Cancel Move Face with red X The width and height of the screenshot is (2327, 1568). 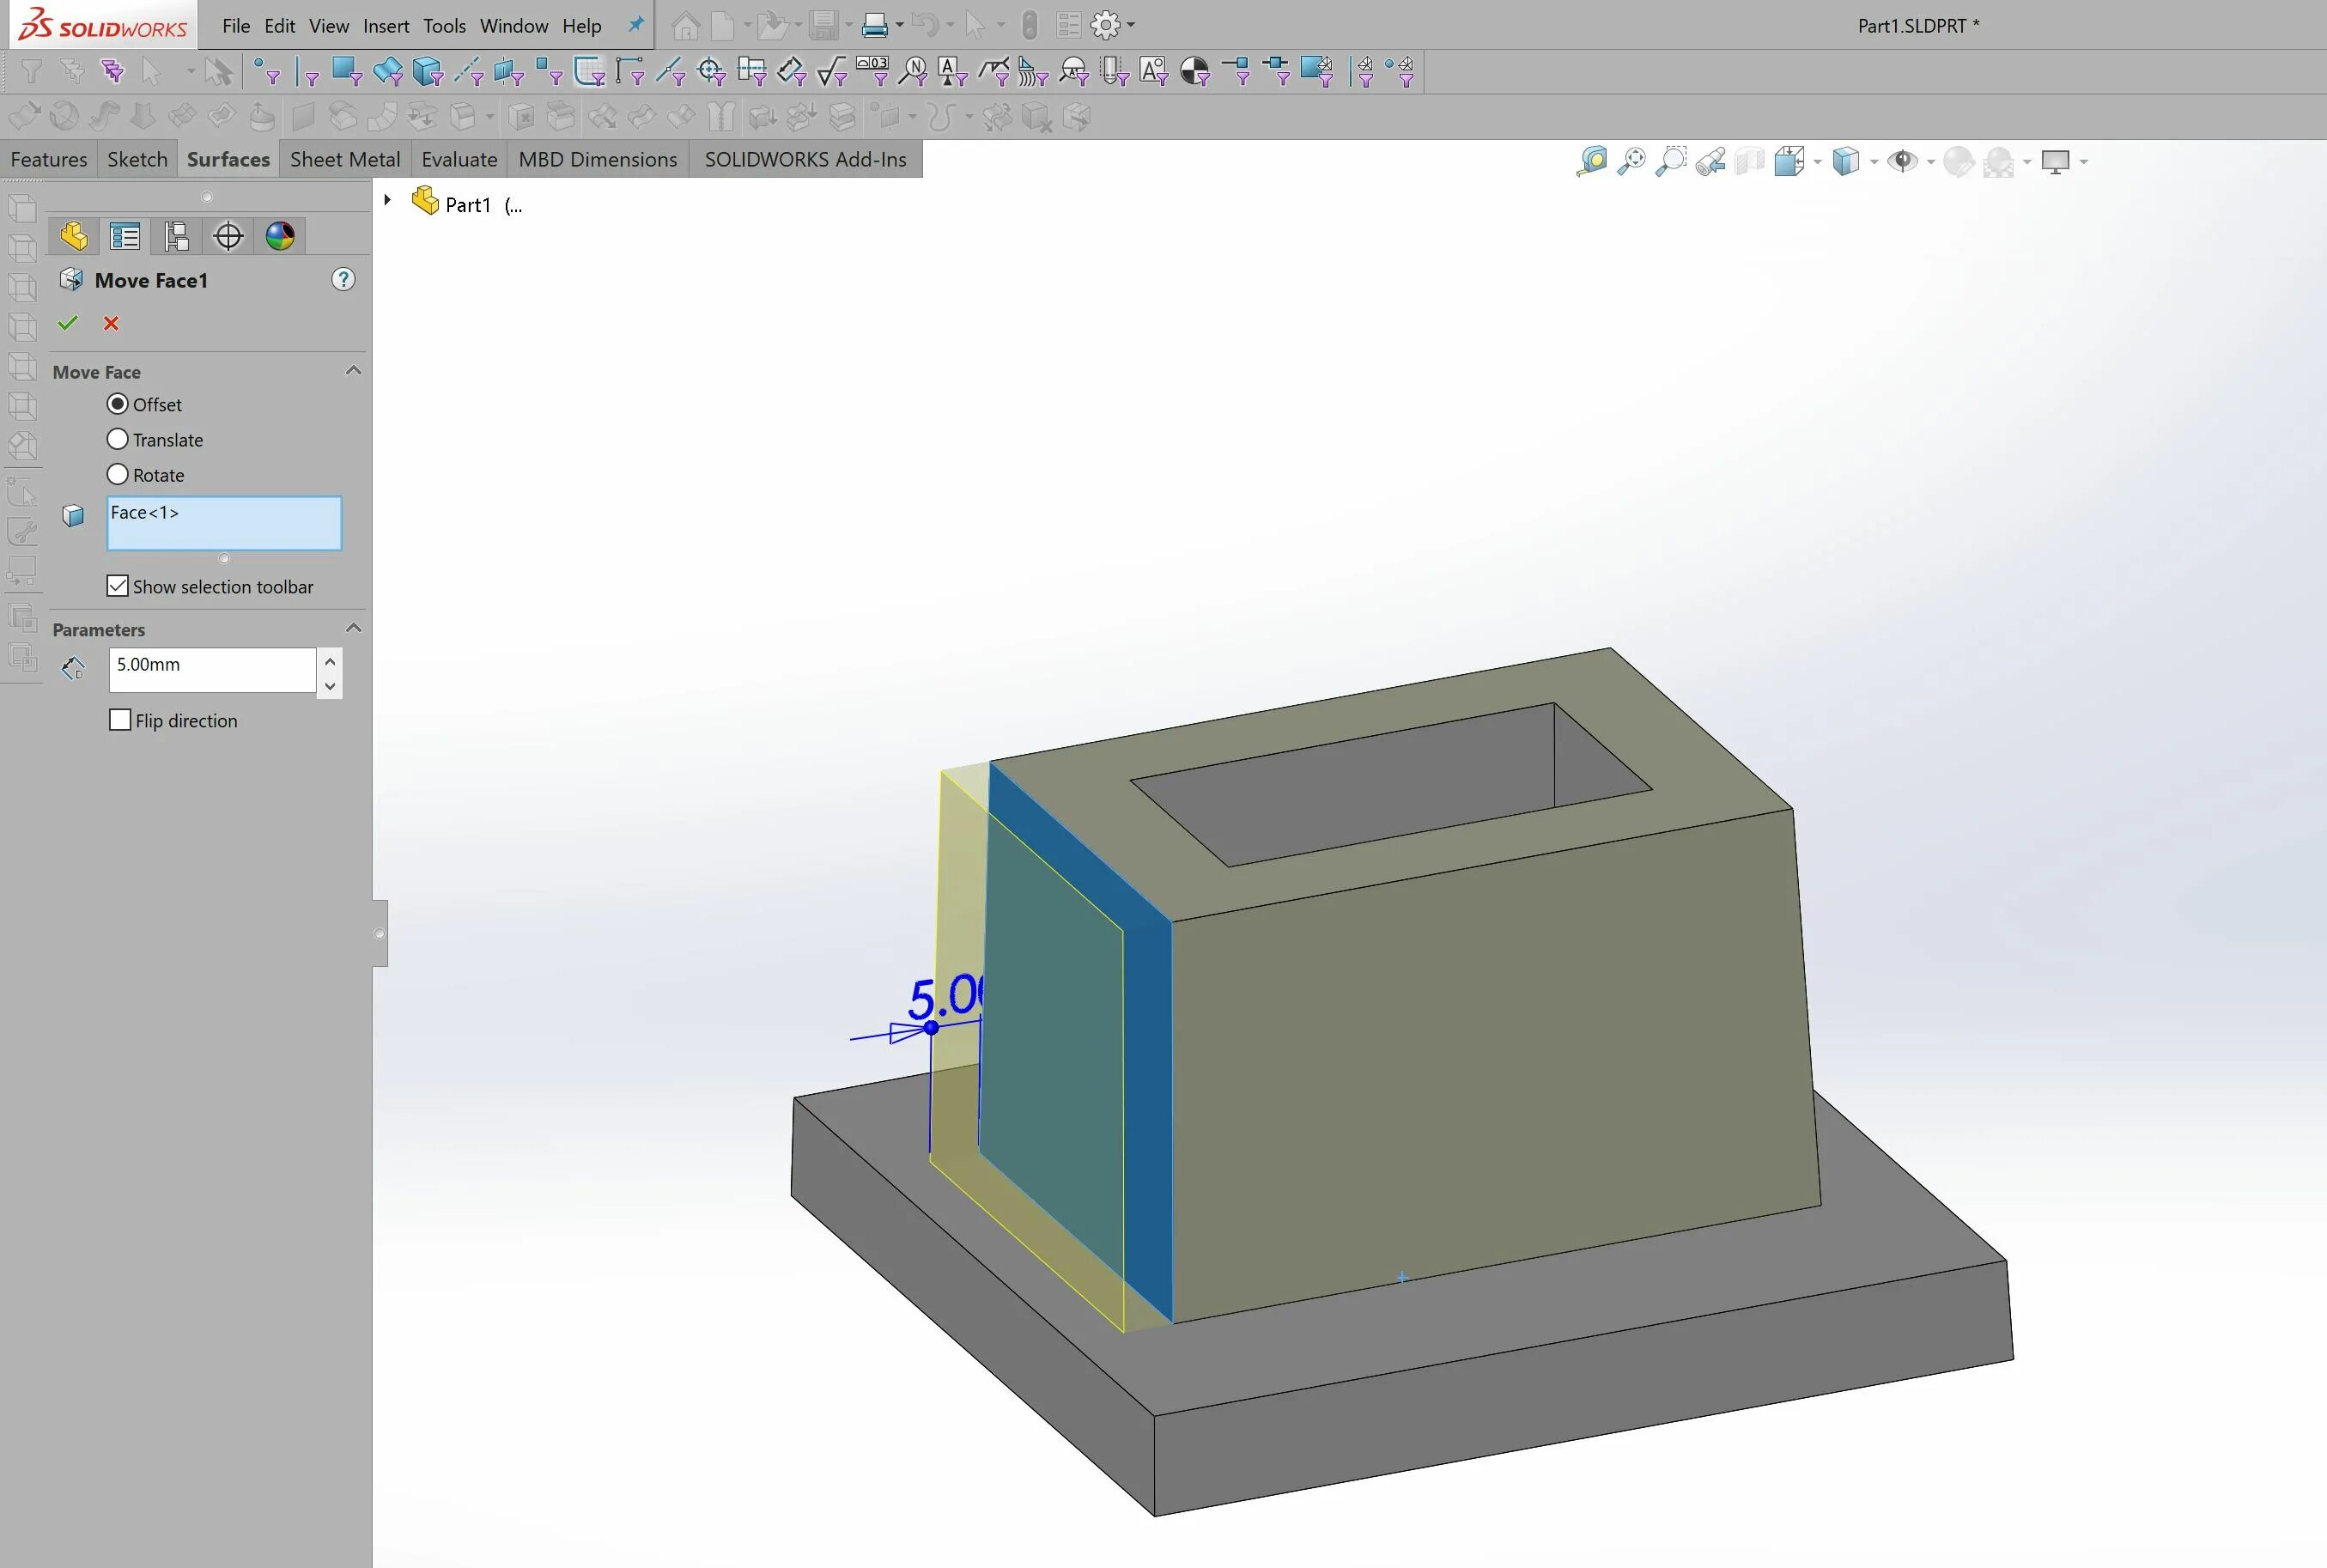coord(111,323)
